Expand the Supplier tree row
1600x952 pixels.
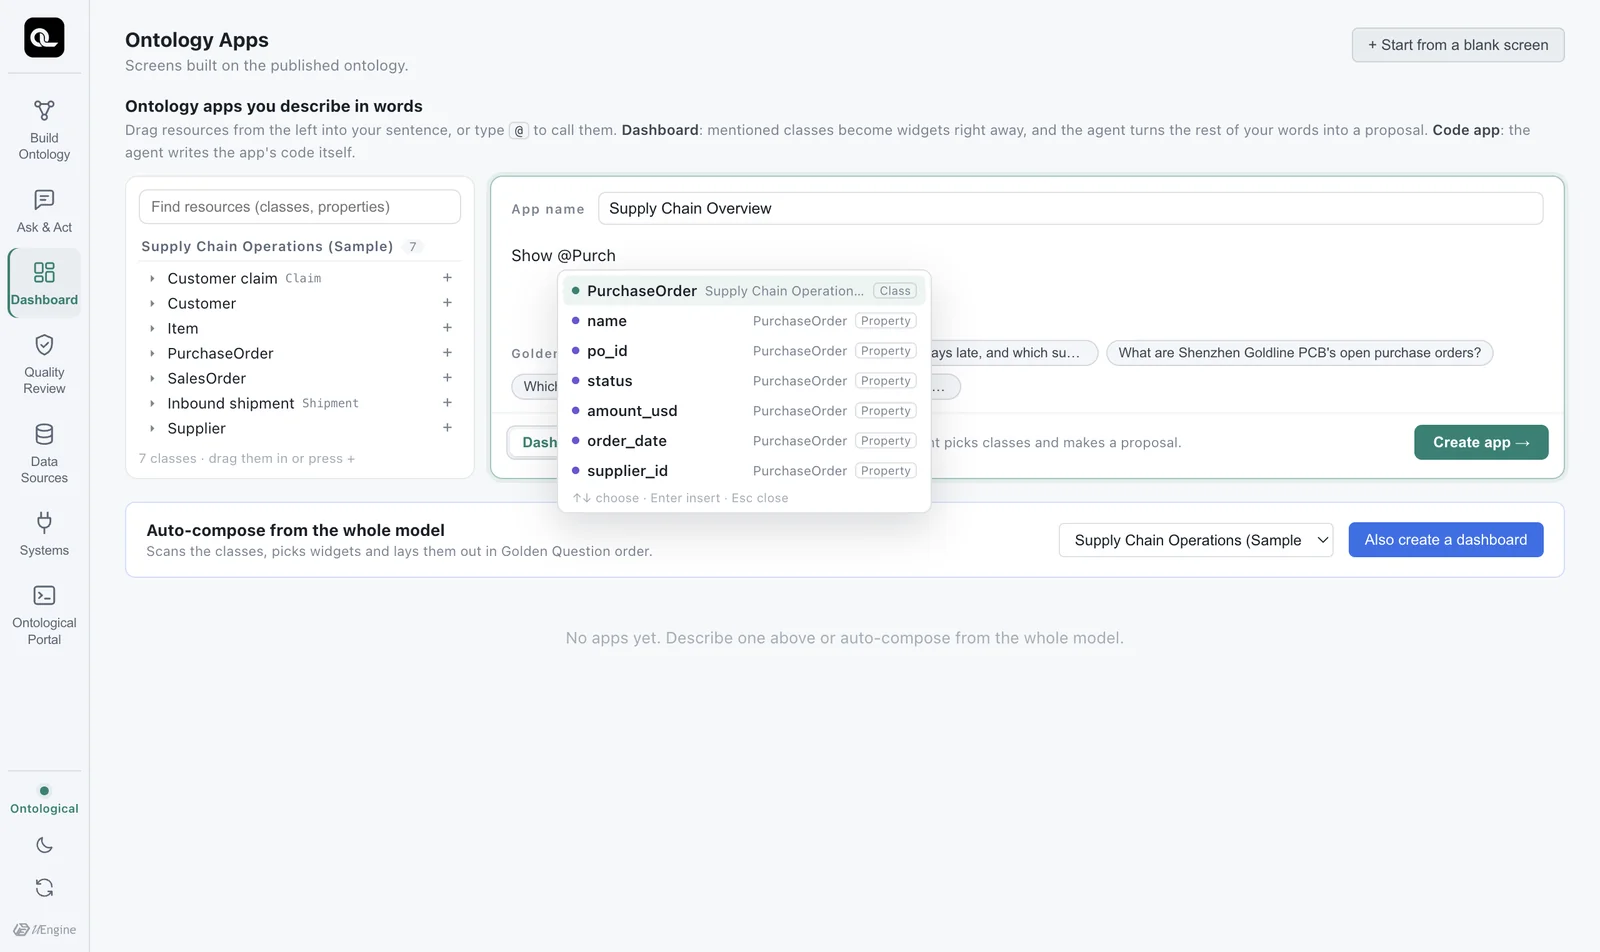[x=152, y=429]
